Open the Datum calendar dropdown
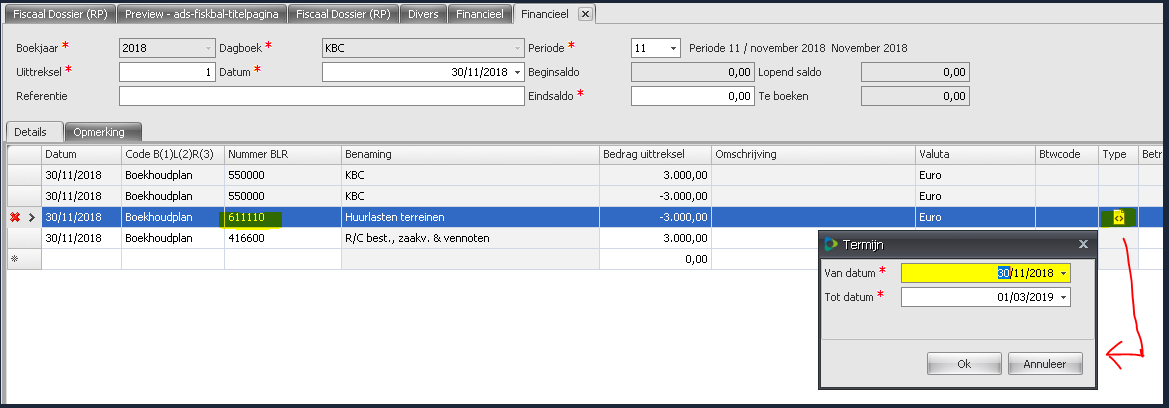Image resolution: width=1169 pixels, height=408 pixels. click(517, 72)
